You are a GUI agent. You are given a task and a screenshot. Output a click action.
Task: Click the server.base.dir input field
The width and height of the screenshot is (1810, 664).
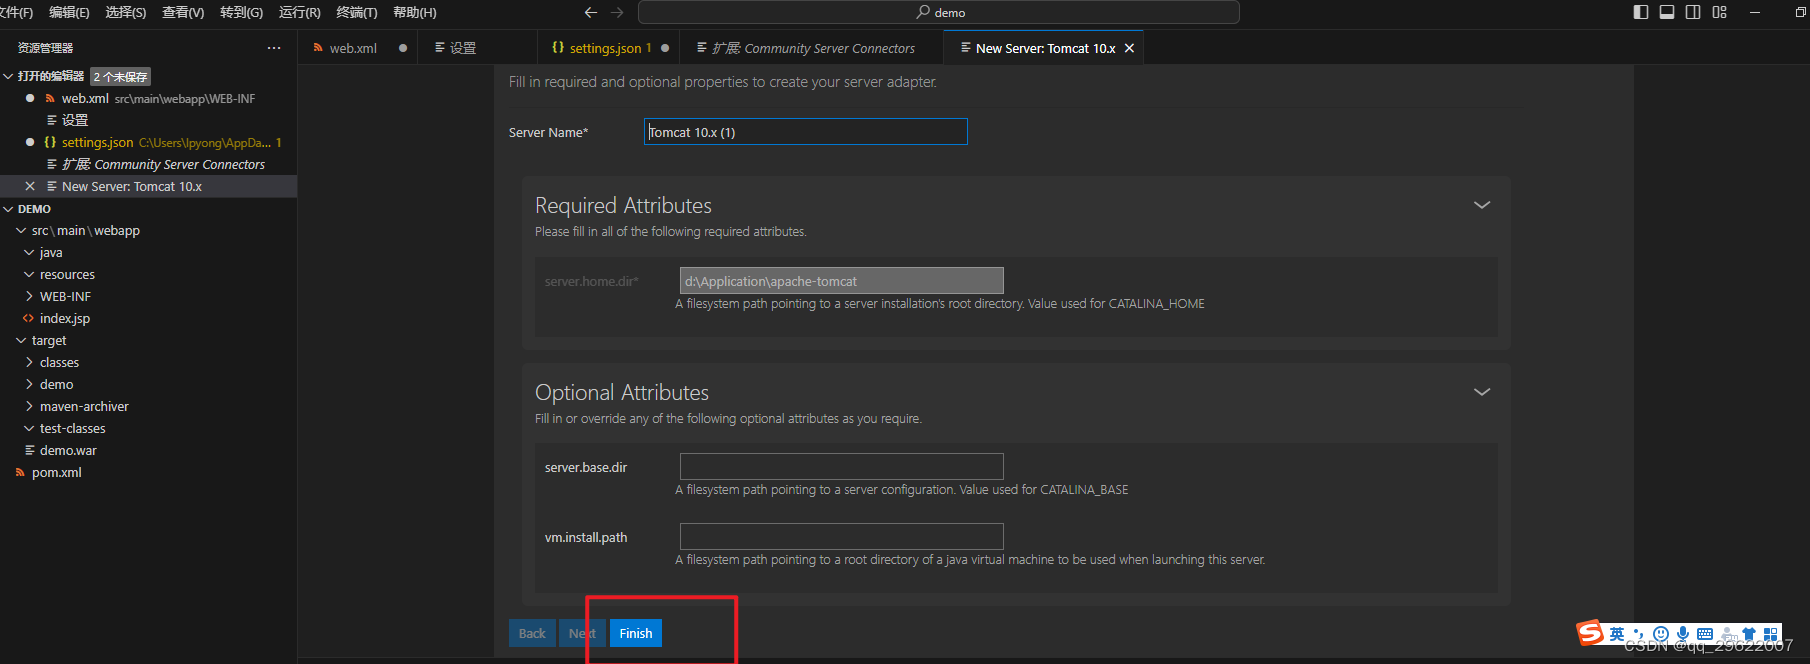tap(841, 467)
